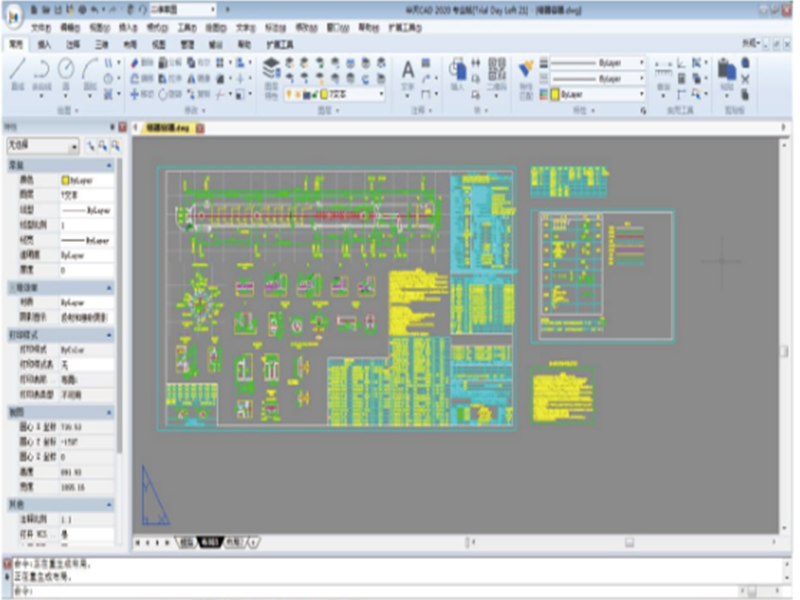Click the Match Properties icon
The height and width of the screenshot is (600, 800).
(x=525, y=70)
